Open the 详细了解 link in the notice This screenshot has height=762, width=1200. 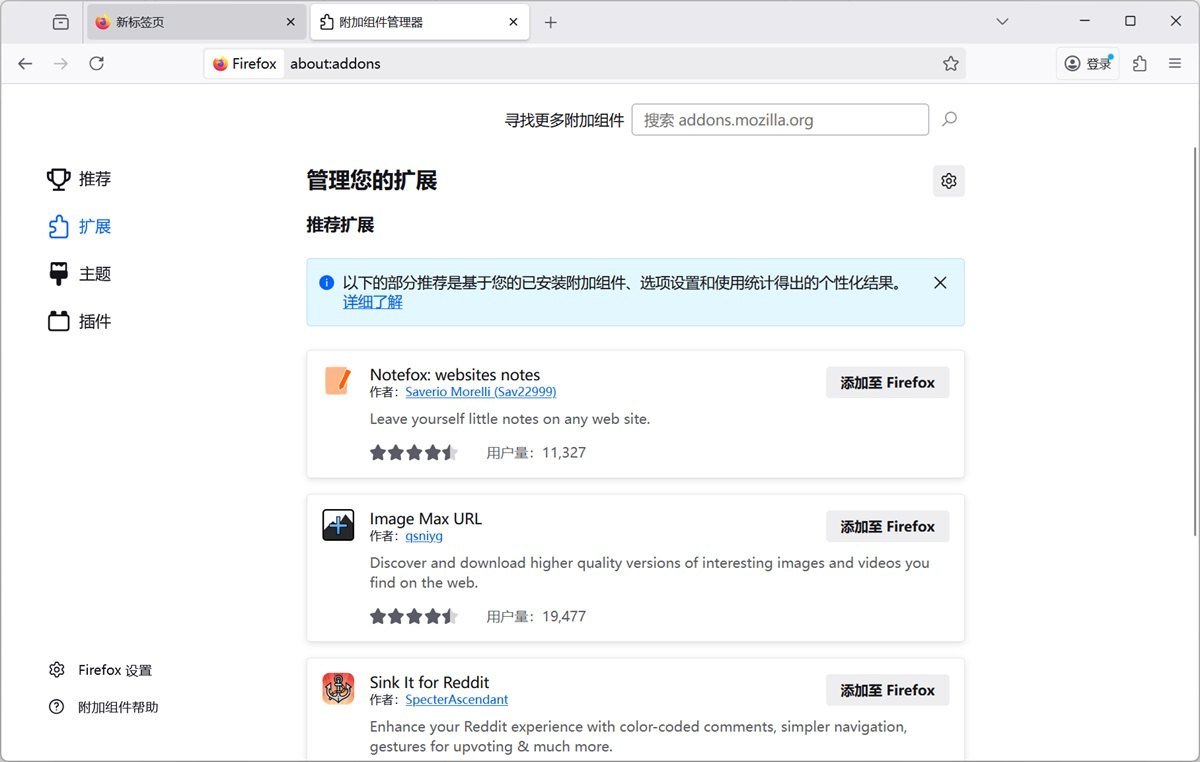pos(372,301)
